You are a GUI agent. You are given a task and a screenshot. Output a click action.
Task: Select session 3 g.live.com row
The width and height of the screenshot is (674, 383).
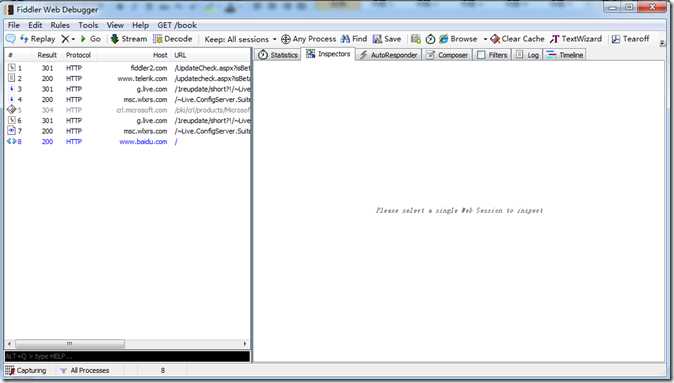(x=128, y=89)
